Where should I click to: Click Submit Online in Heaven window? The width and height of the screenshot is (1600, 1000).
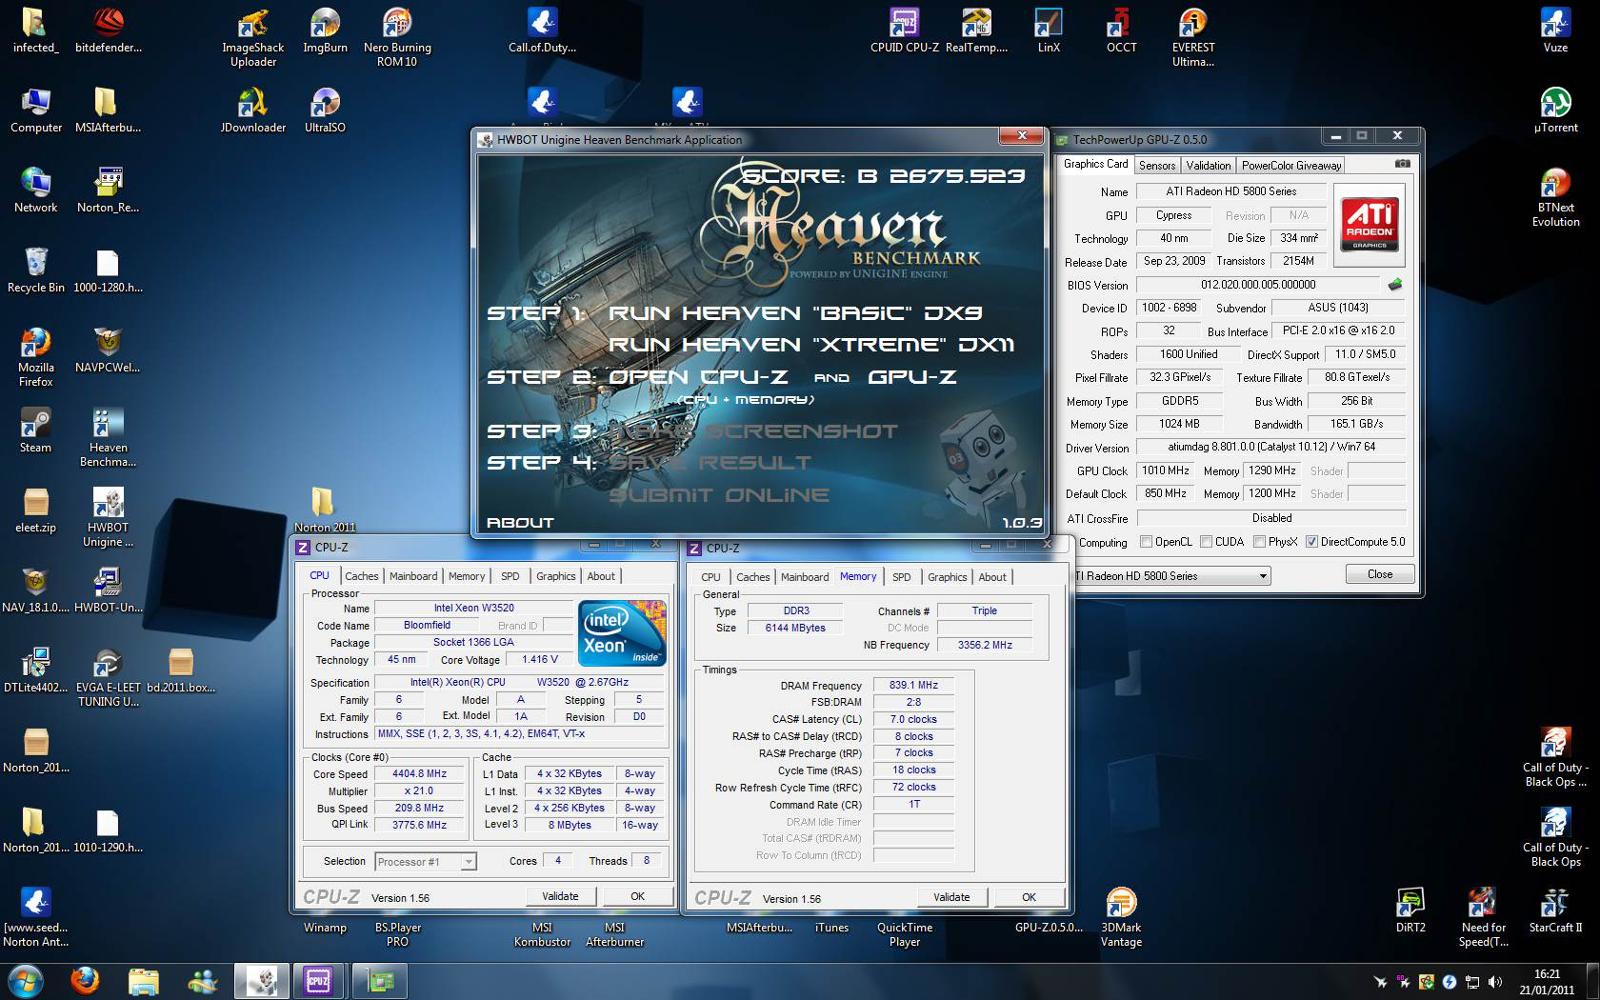(719, 495)
